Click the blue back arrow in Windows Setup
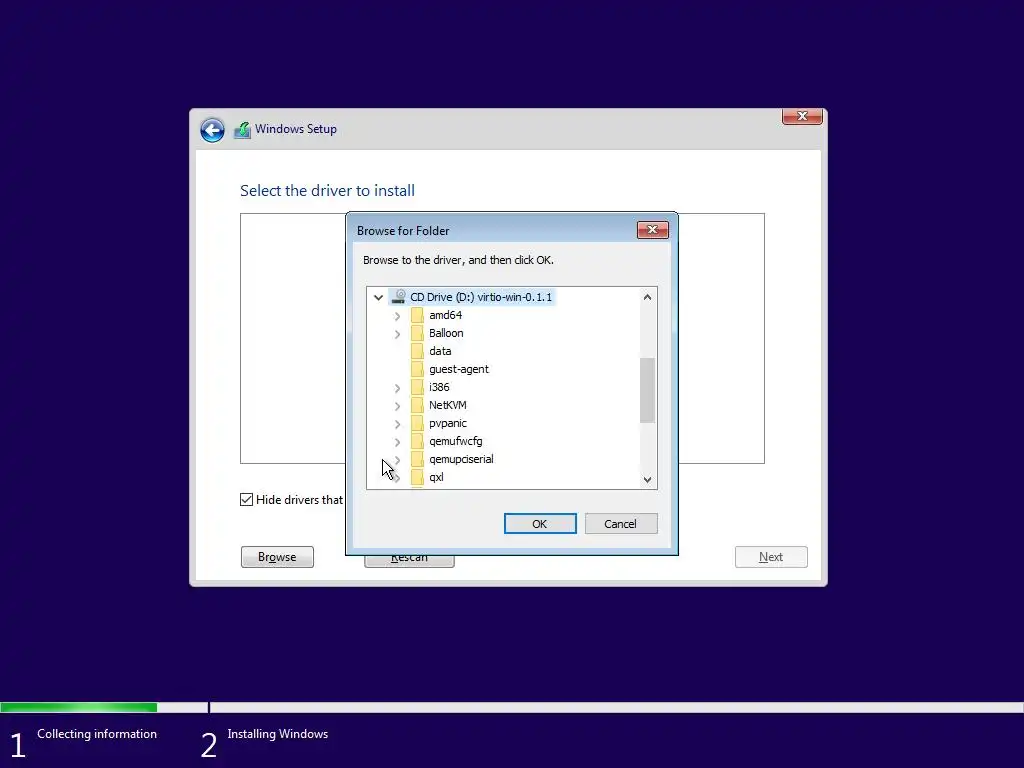The image size is (1024, 768). (x=212, y=130)
